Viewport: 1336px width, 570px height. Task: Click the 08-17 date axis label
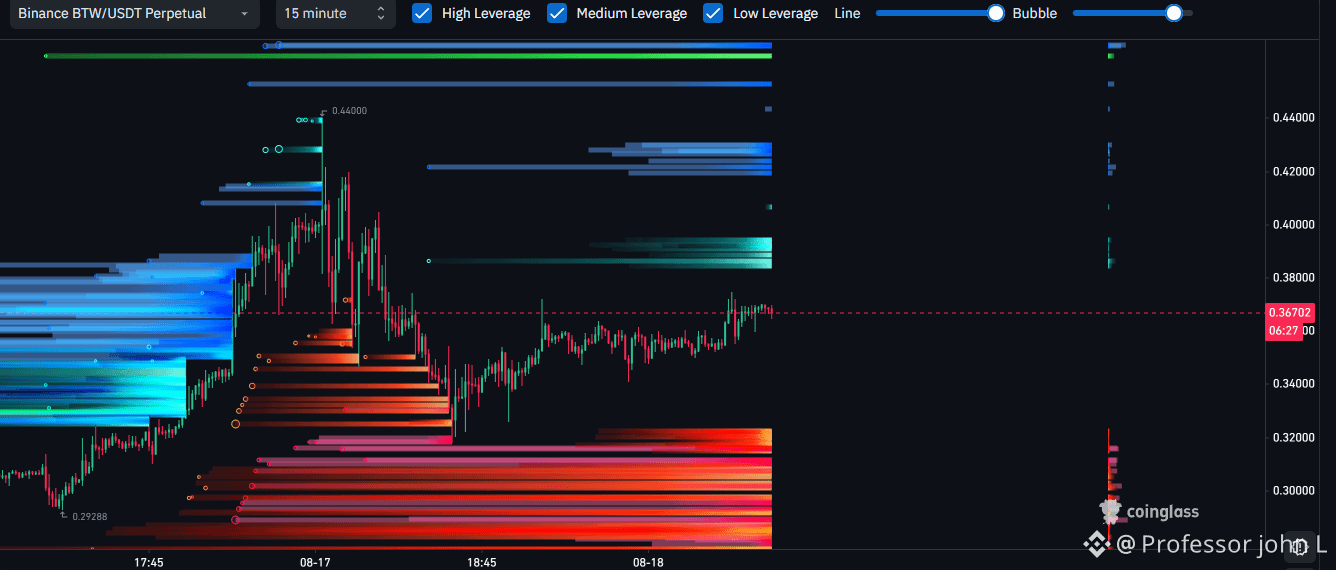[x=315, y=562]
